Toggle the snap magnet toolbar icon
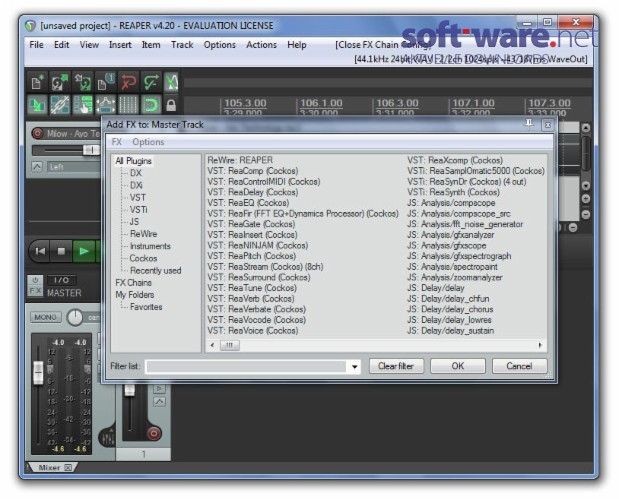This screenshot has height=500, width=619. pyautogui.click(x=152, y=105)
